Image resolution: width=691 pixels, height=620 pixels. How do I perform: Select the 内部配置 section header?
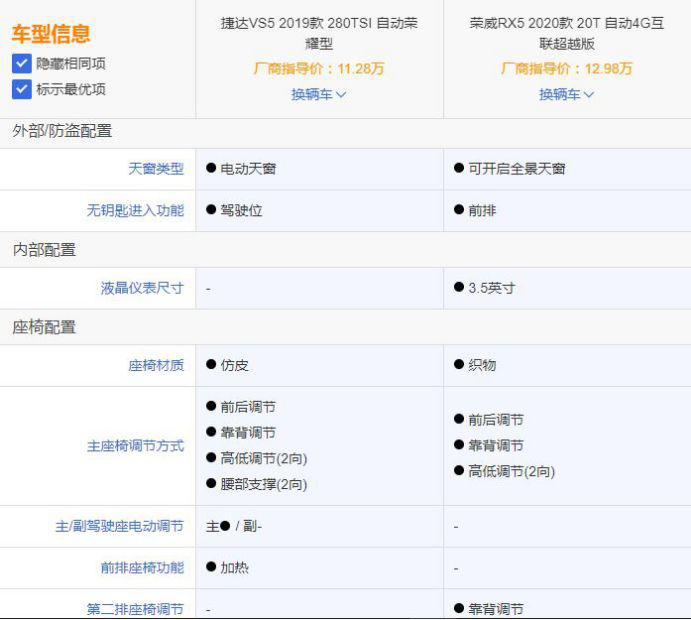tap(44, 250)
